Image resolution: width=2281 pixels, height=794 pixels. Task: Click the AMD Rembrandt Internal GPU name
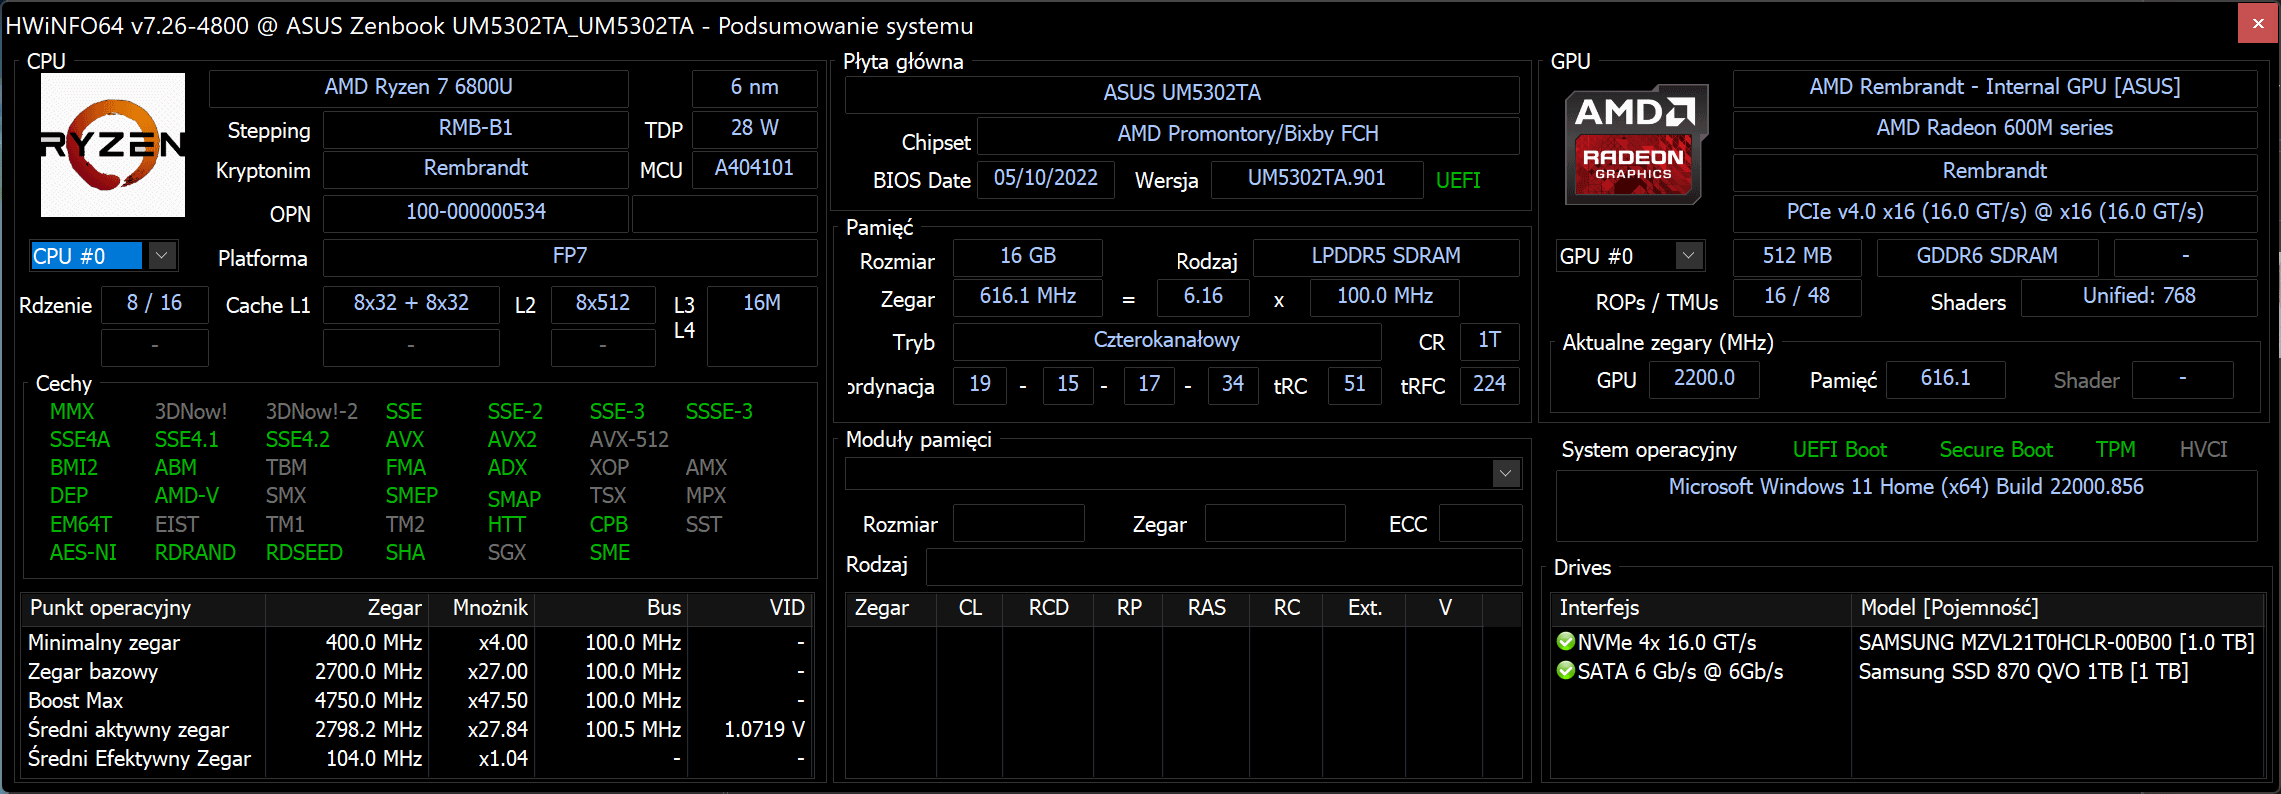(x=1995, y=87)
